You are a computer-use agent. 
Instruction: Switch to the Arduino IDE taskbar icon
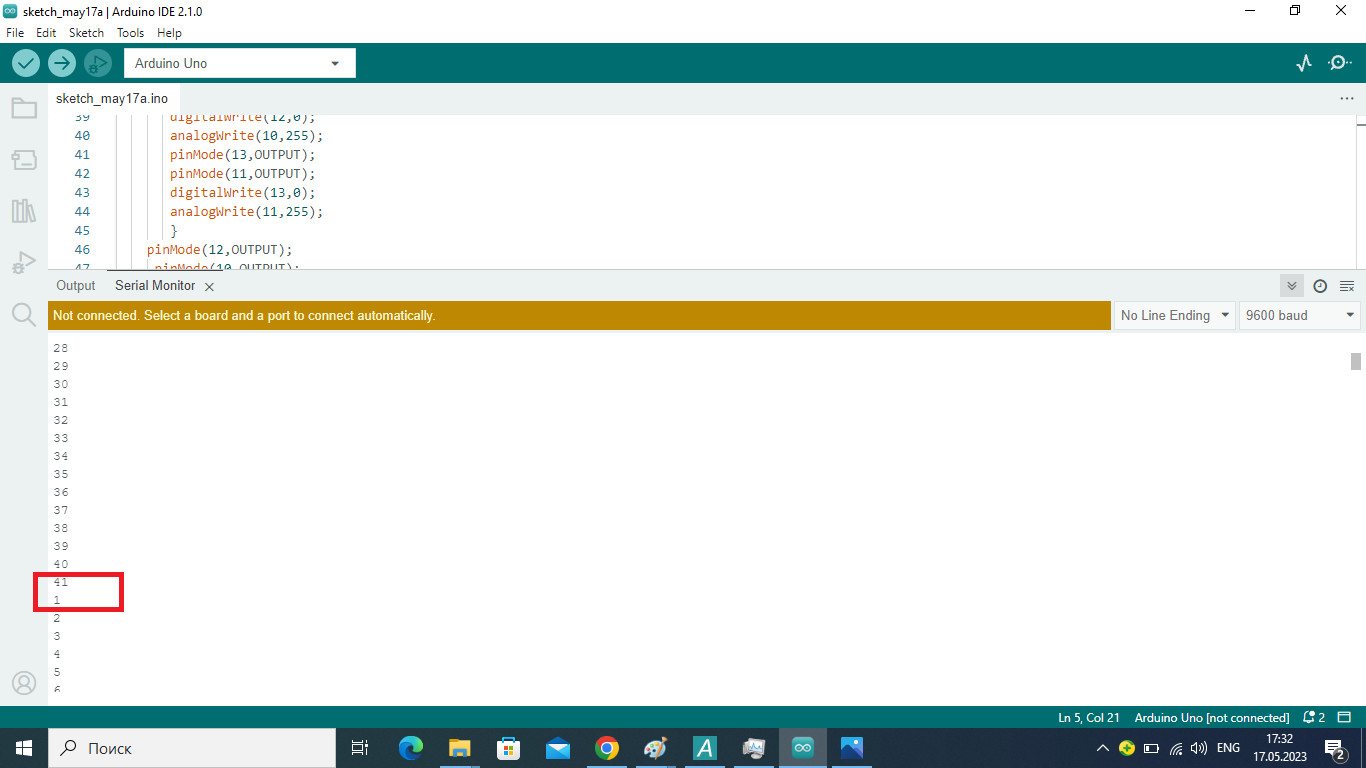[x=803, y=748]
